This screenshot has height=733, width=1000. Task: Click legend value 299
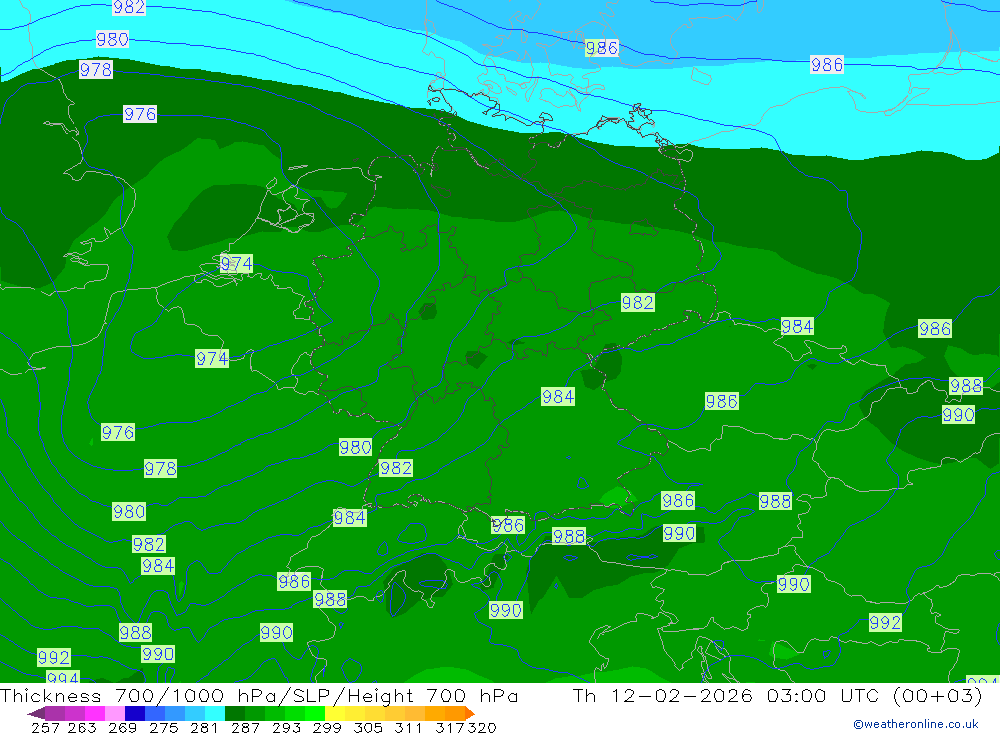(x=327, y=727)
